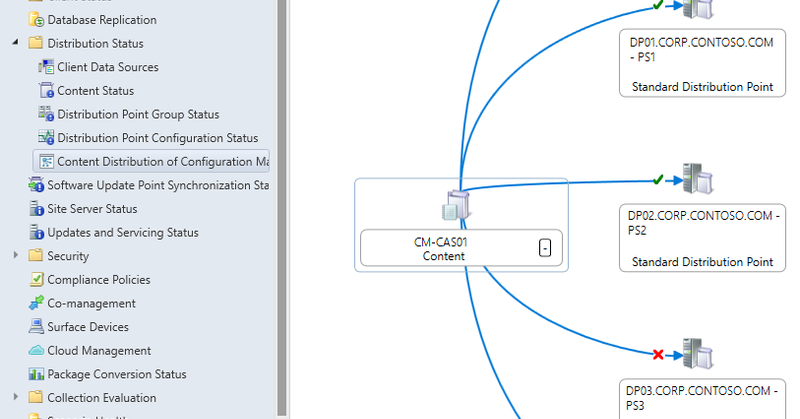Open Software Update Point Synchronization Status
800x419 pixels.
pos(158,185)
